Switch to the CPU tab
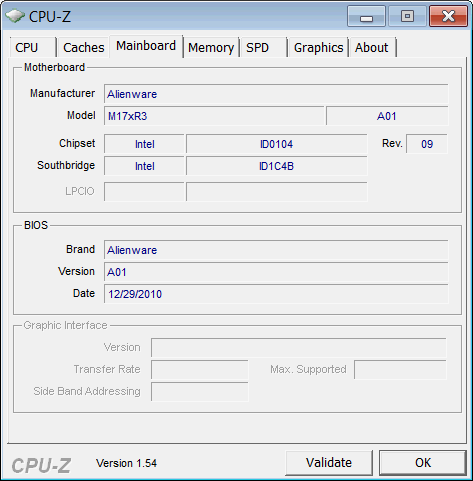Image resolution: width=473 pixels, height=481 pixels. 33,47
